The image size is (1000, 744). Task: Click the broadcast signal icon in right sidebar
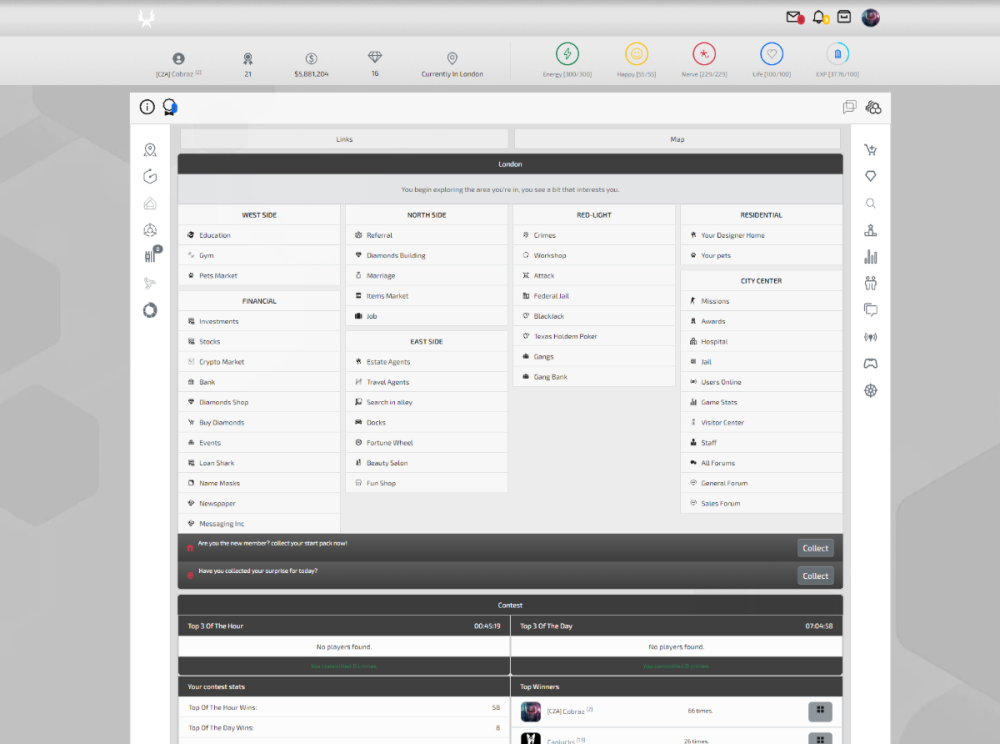pos(871,337)
